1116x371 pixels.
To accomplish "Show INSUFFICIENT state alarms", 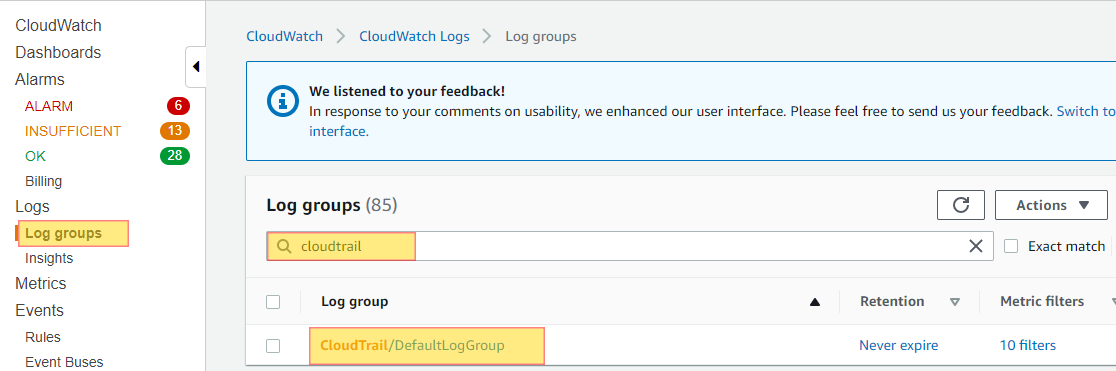I will (73, 131).
